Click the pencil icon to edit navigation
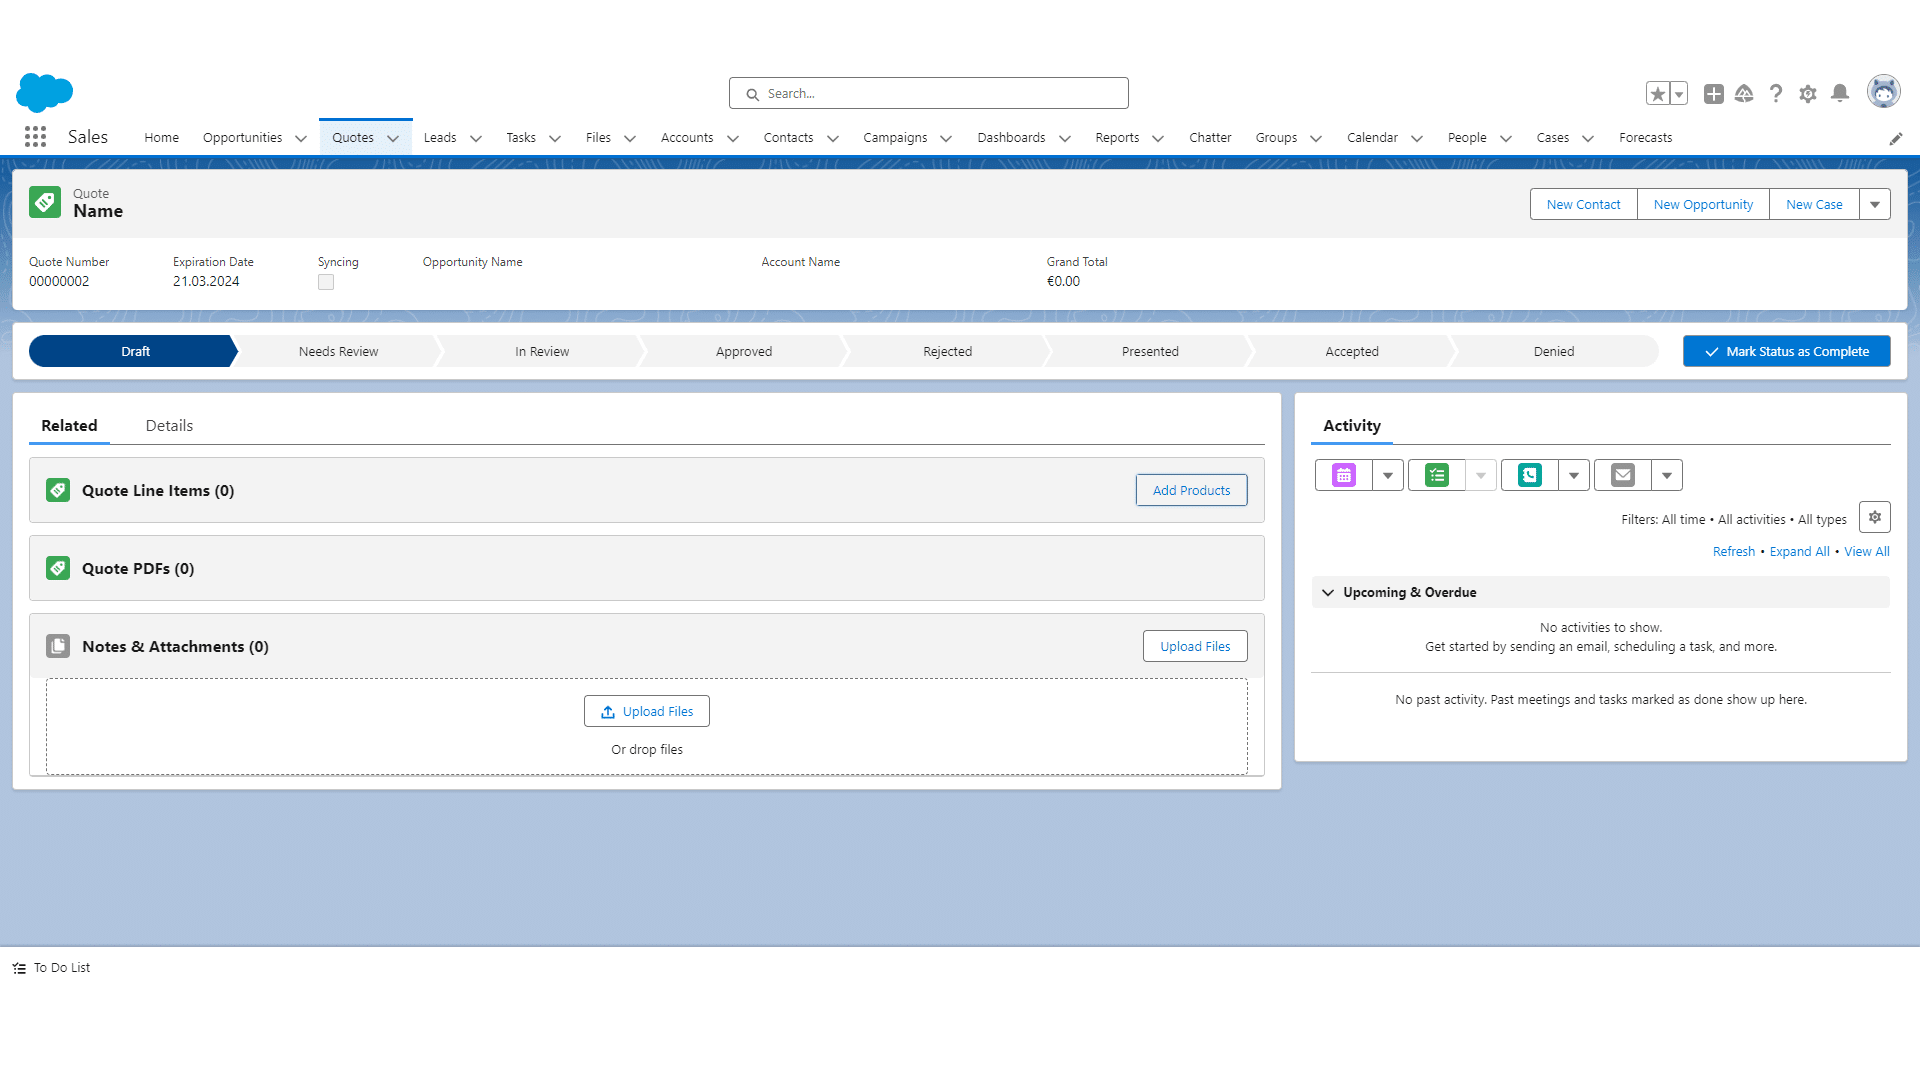Screen dimensions: 1920x1080 click(x=1896, y=138)
